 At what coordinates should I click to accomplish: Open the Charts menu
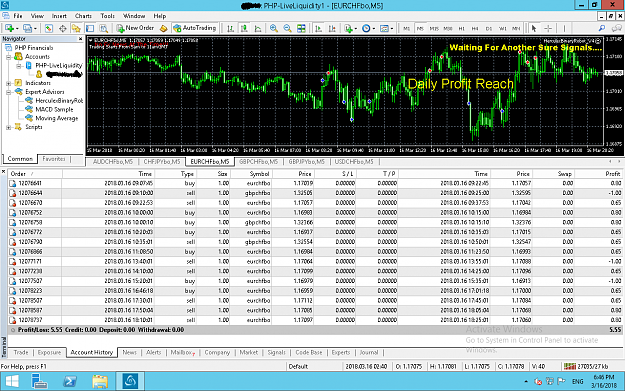tap(83, 16)
